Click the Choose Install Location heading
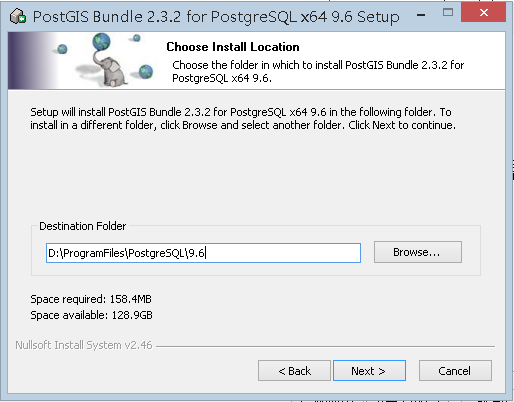The image size is (514, 402). (233, 47)
